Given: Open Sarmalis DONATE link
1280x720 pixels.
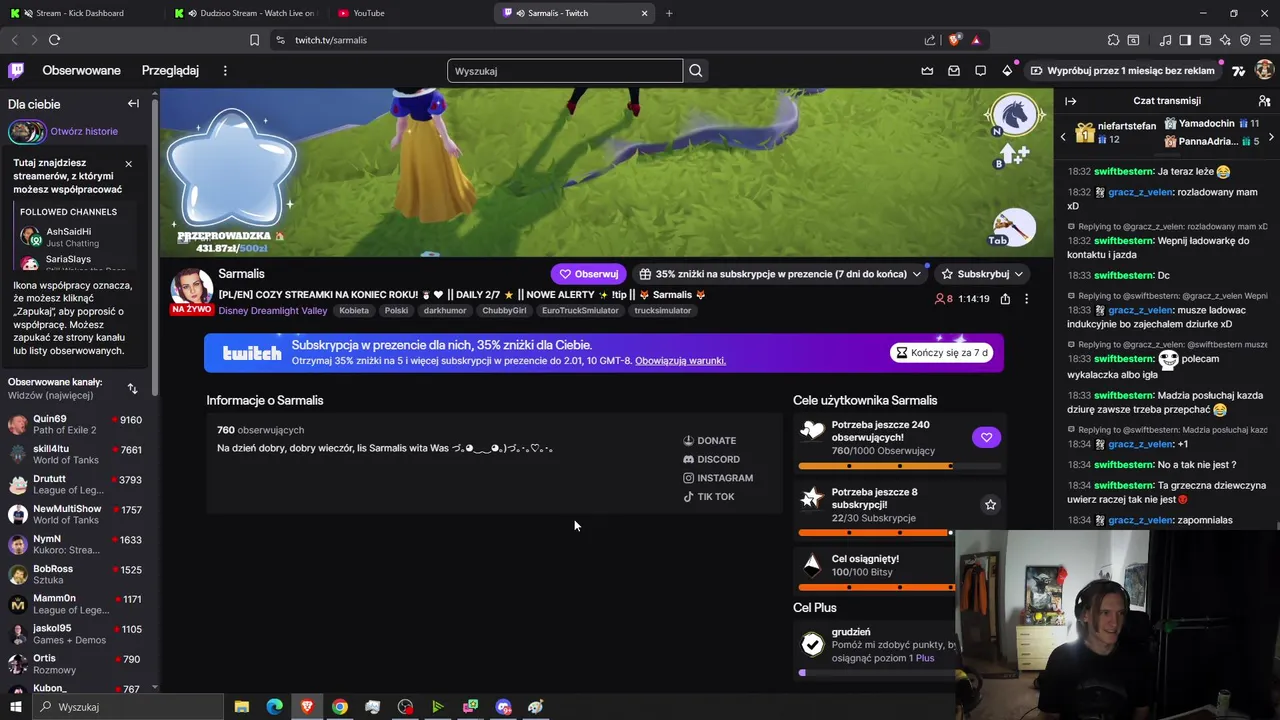Looking at the screenshot, I should (x=709, y=441).
